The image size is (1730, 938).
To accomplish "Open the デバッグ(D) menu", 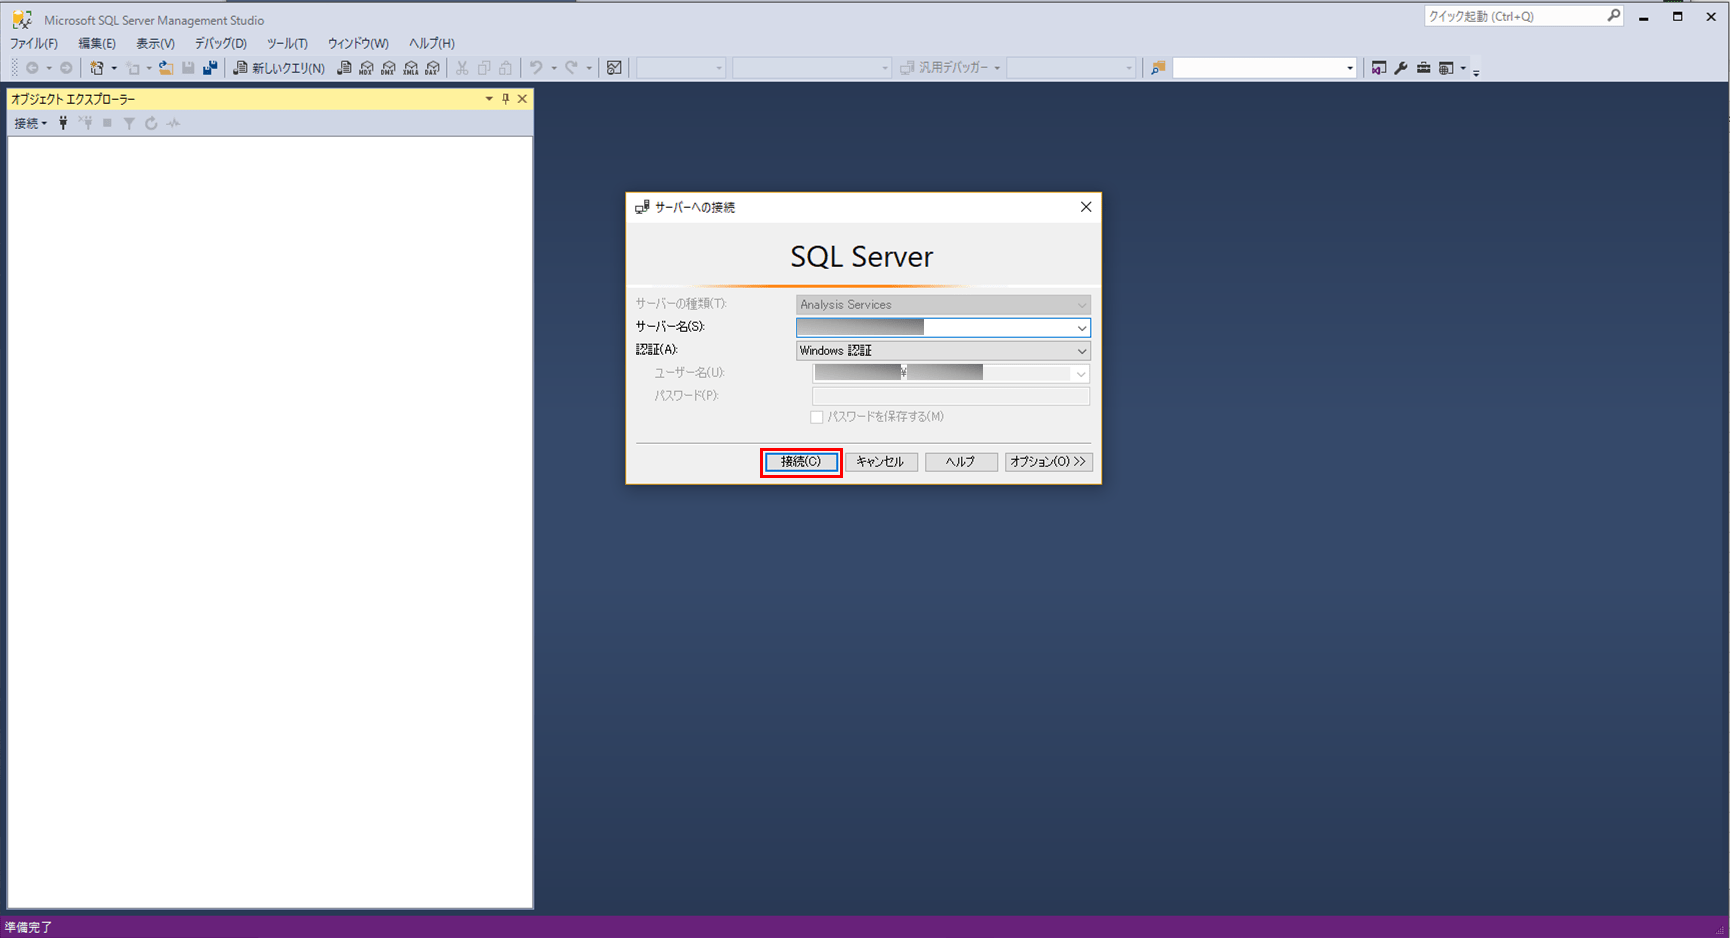I will [220, 43].
